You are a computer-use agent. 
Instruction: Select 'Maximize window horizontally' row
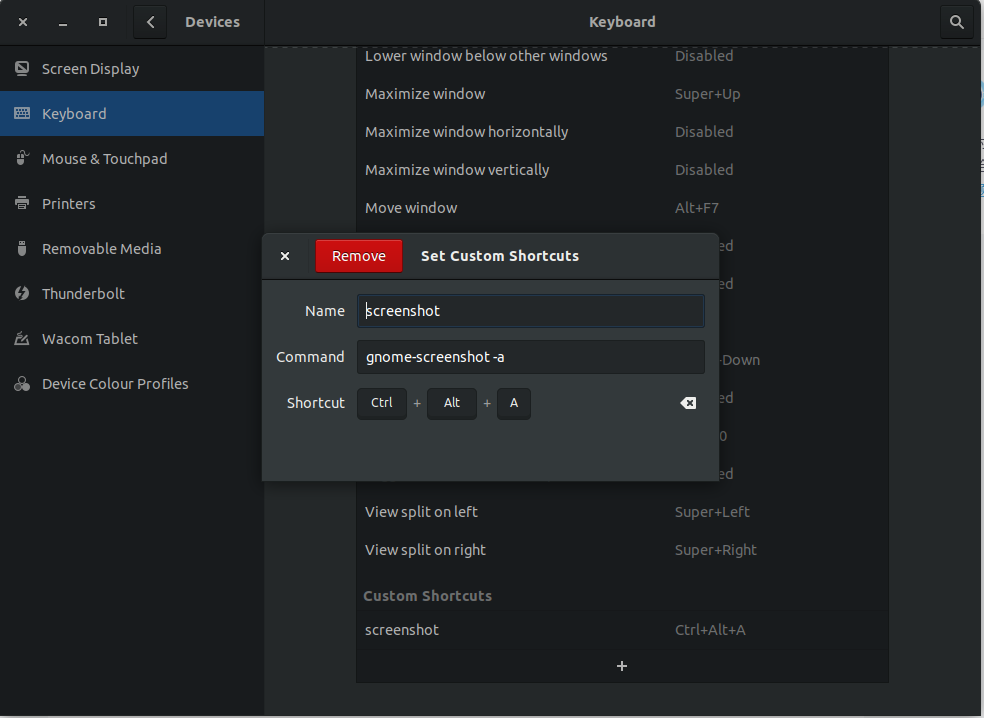tap(622, 132)
